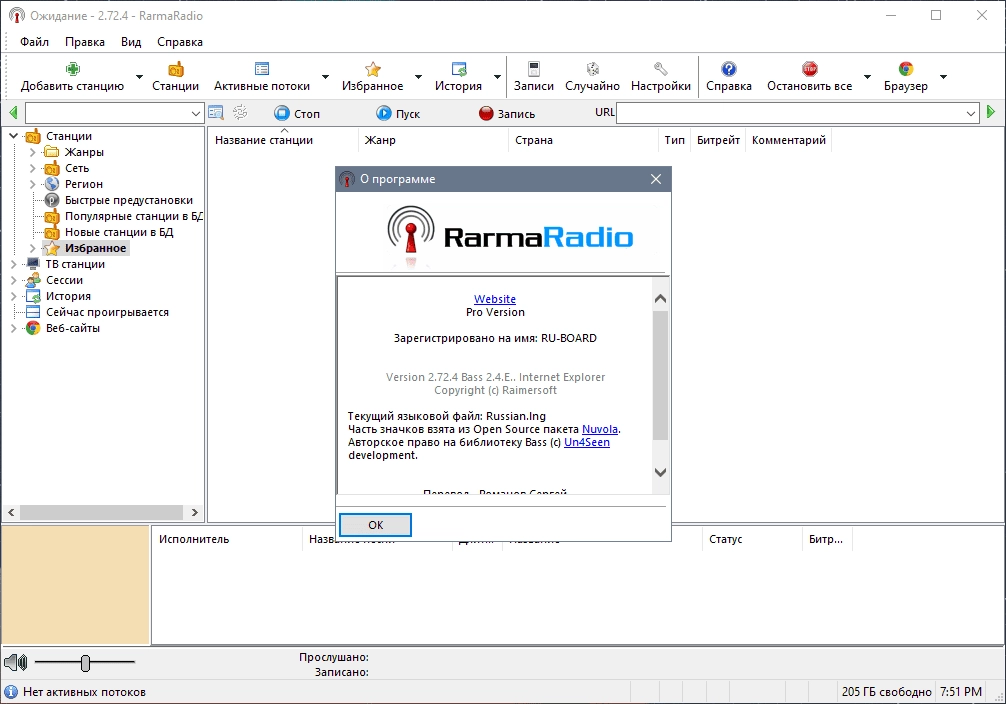Click the green go arrow next to URL field
This screenshot has height=704, width=1006.
pos(991,112)
